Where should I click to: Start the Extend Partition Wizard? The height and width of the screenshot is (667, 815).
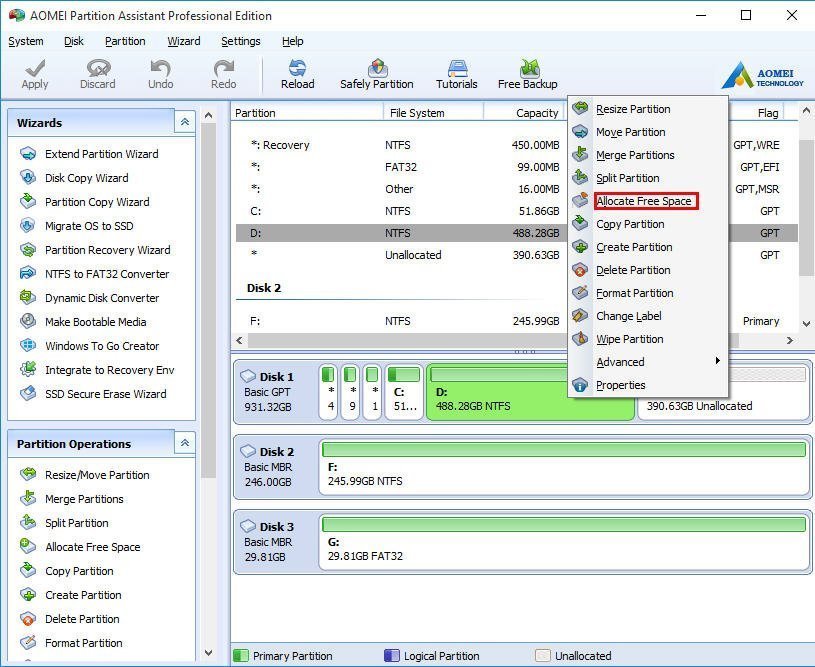pos(101,154)
